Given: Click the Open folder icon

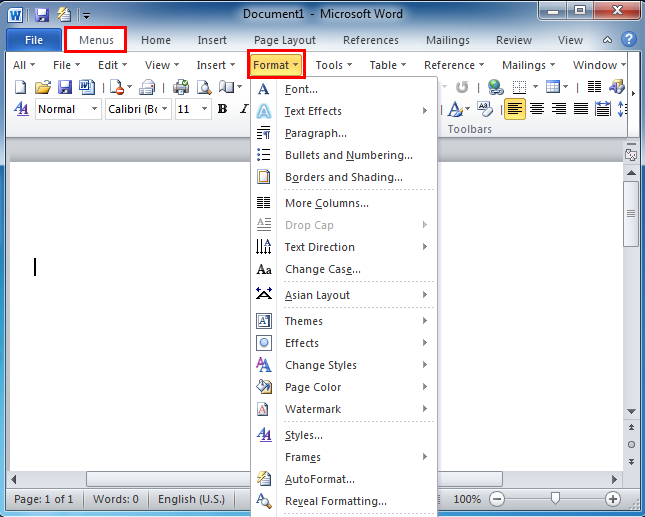Looking at the screenshot, I should [43, 88].
